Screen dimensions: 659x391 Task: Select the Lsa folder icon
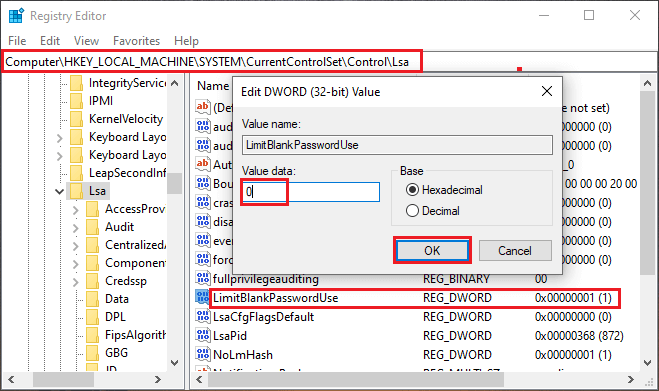(x=76, y=191)
